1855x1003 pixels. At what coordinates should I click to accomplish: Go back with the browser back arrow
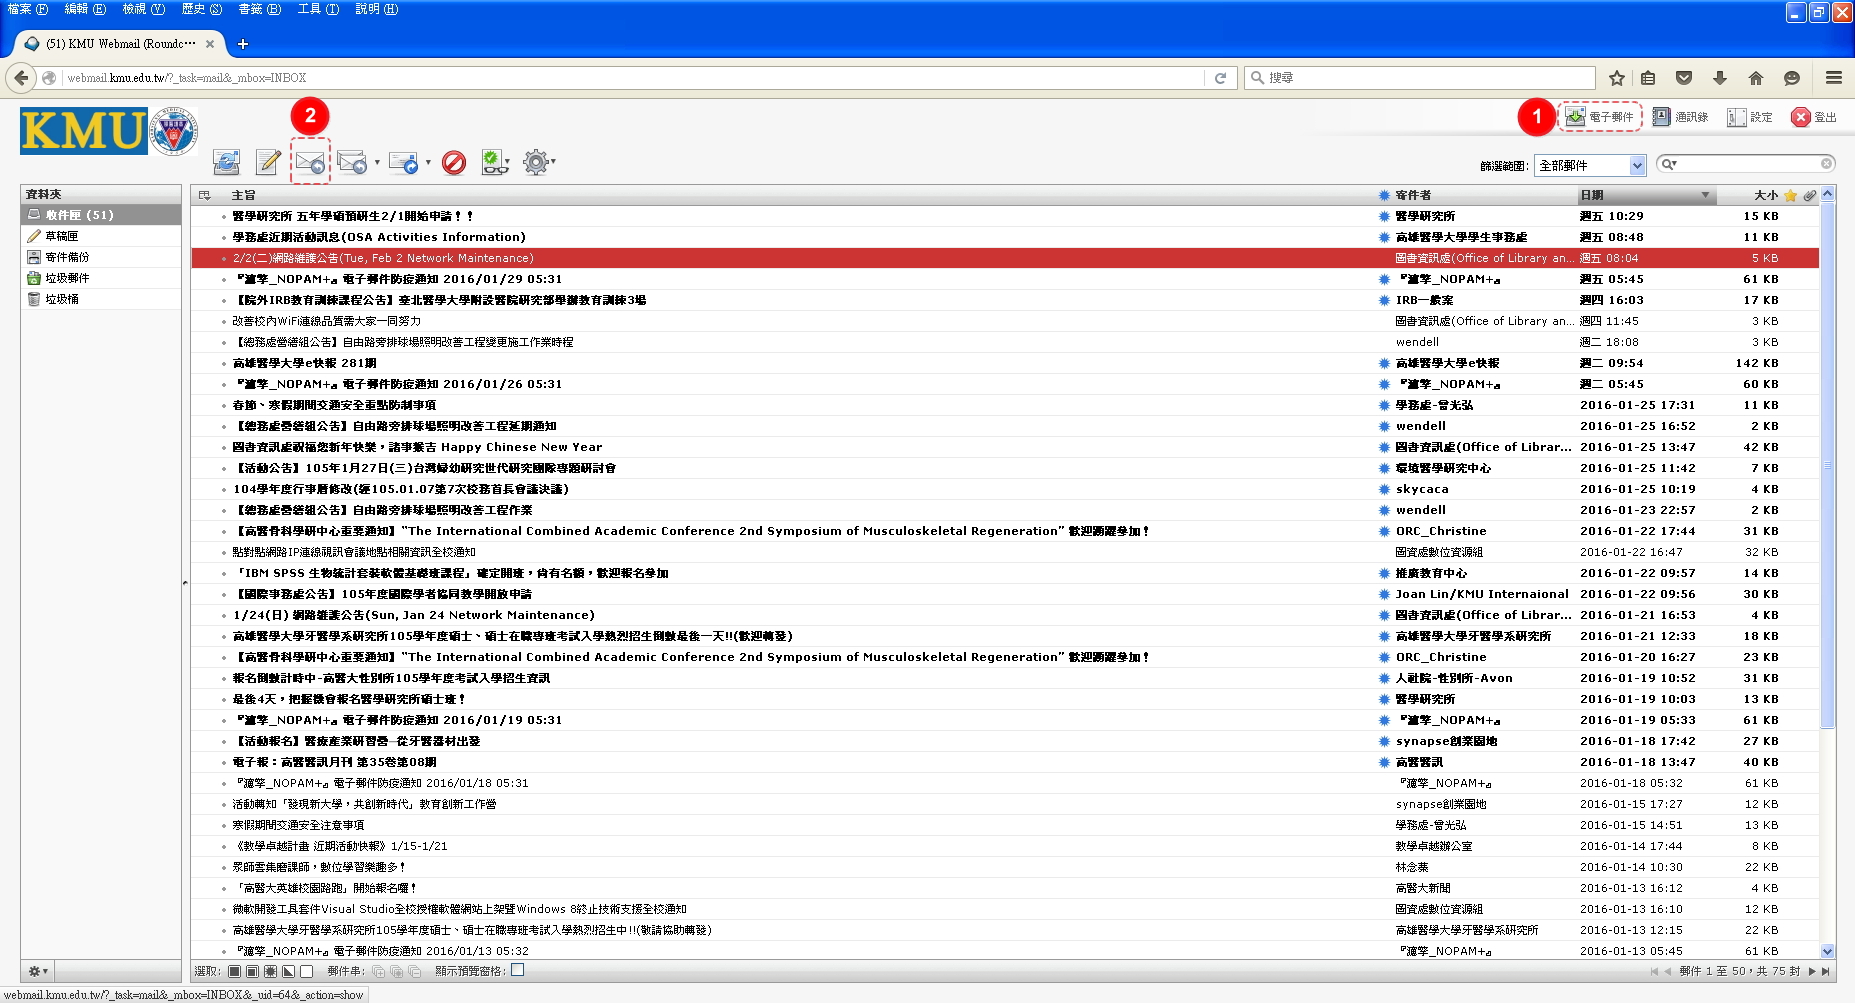coord(21,77)
